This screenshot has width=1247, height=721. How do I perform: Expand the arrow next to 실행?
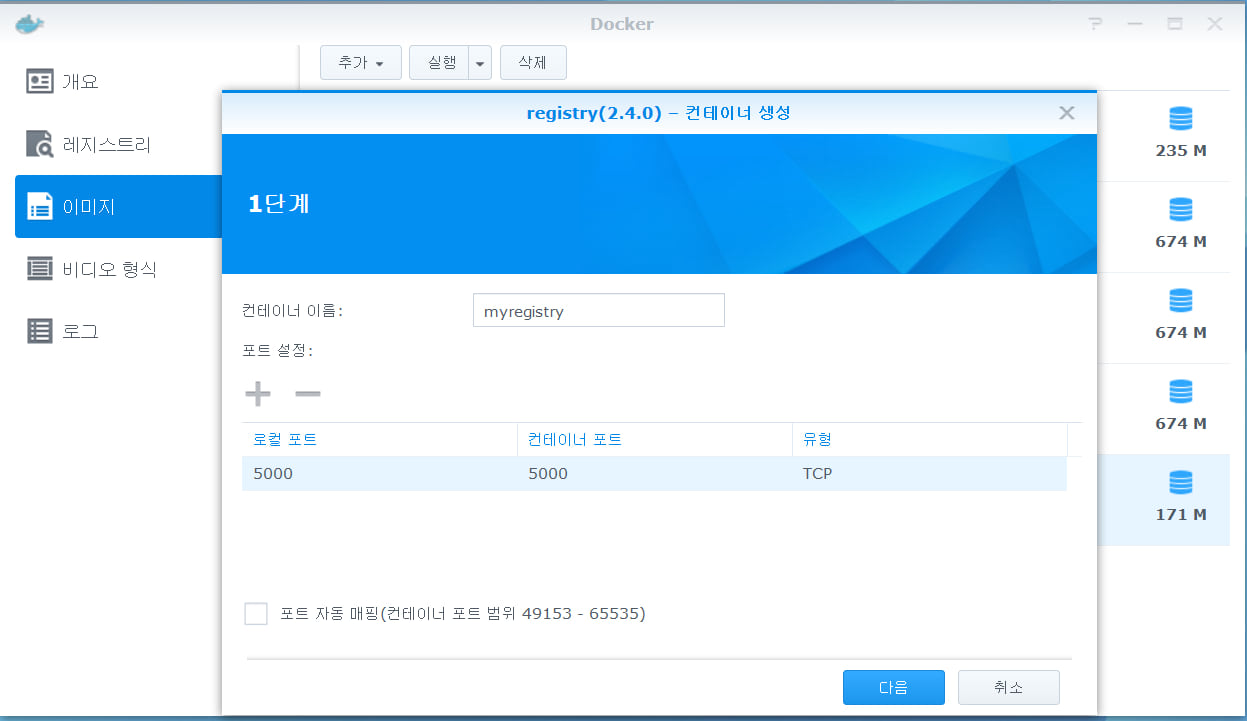(x=481, y=63)
